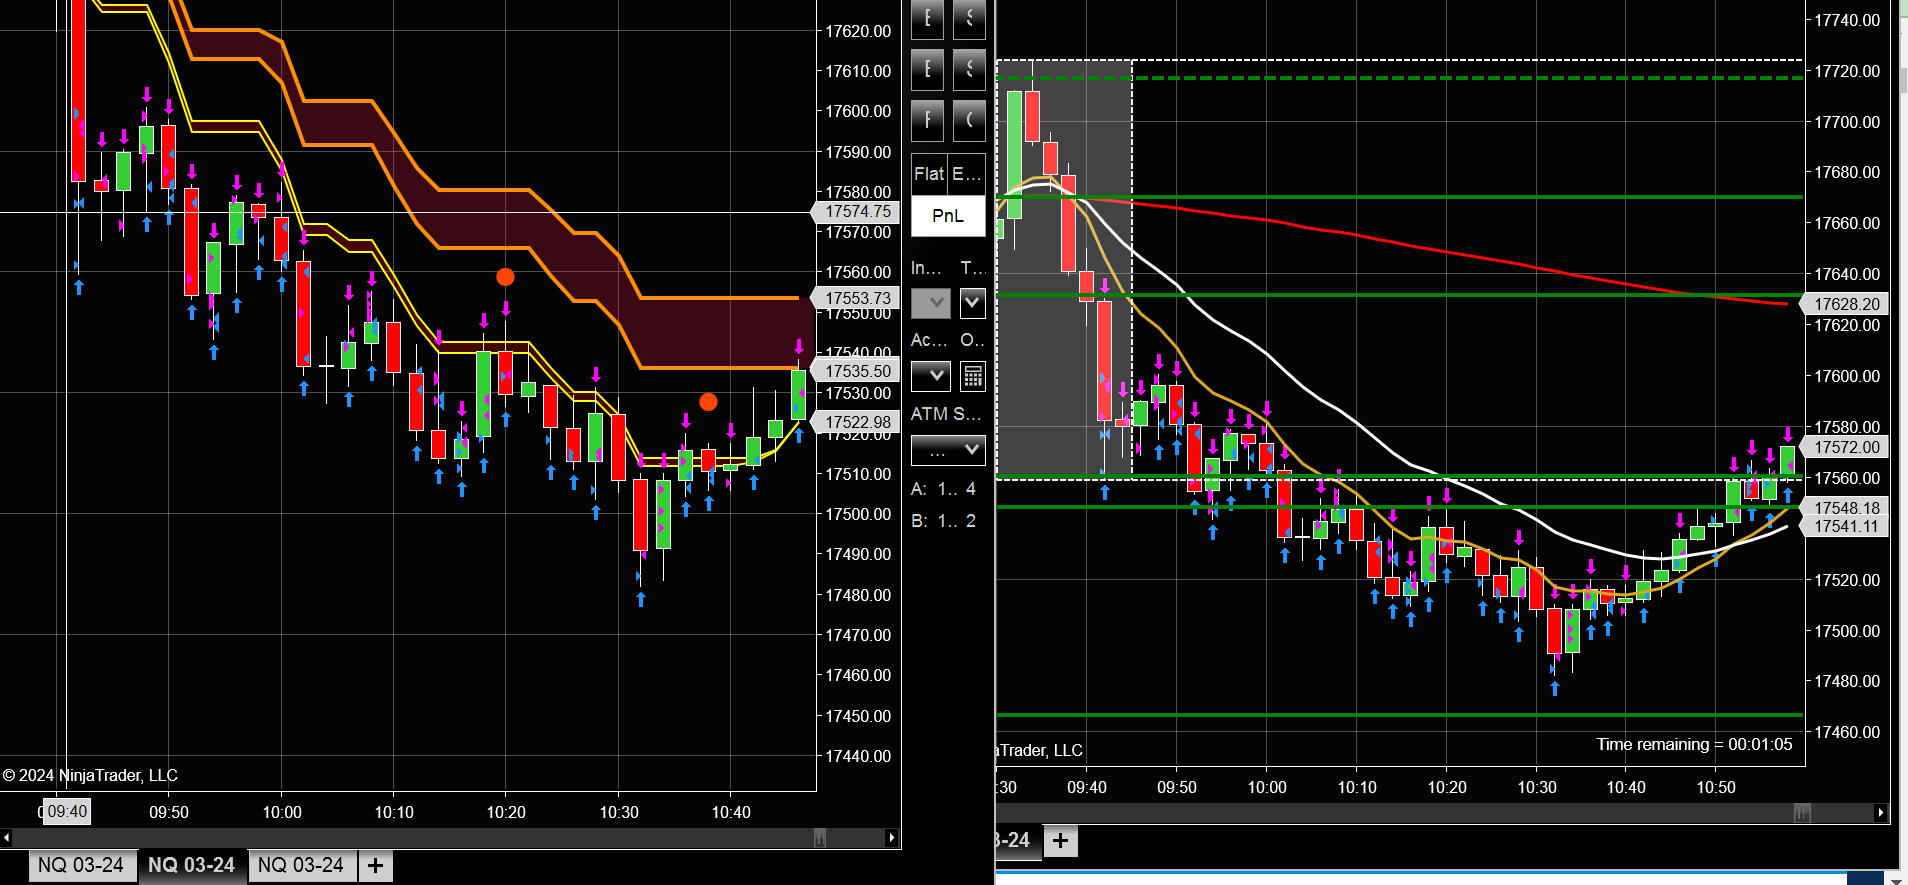Click the second-row 'S' order button
This screenshot has height=885, width=1908.
pyautogui.click(x=969, y=70)
